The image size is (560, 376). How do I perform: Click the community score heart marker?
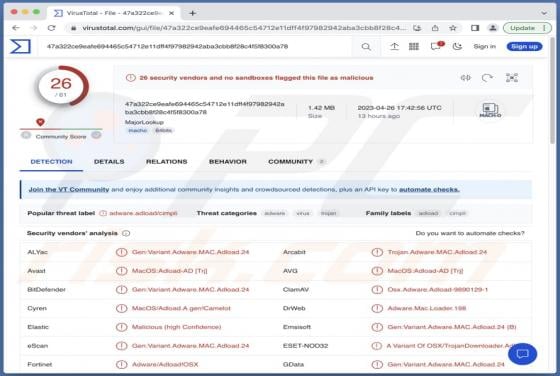click(x=40, y=122)
